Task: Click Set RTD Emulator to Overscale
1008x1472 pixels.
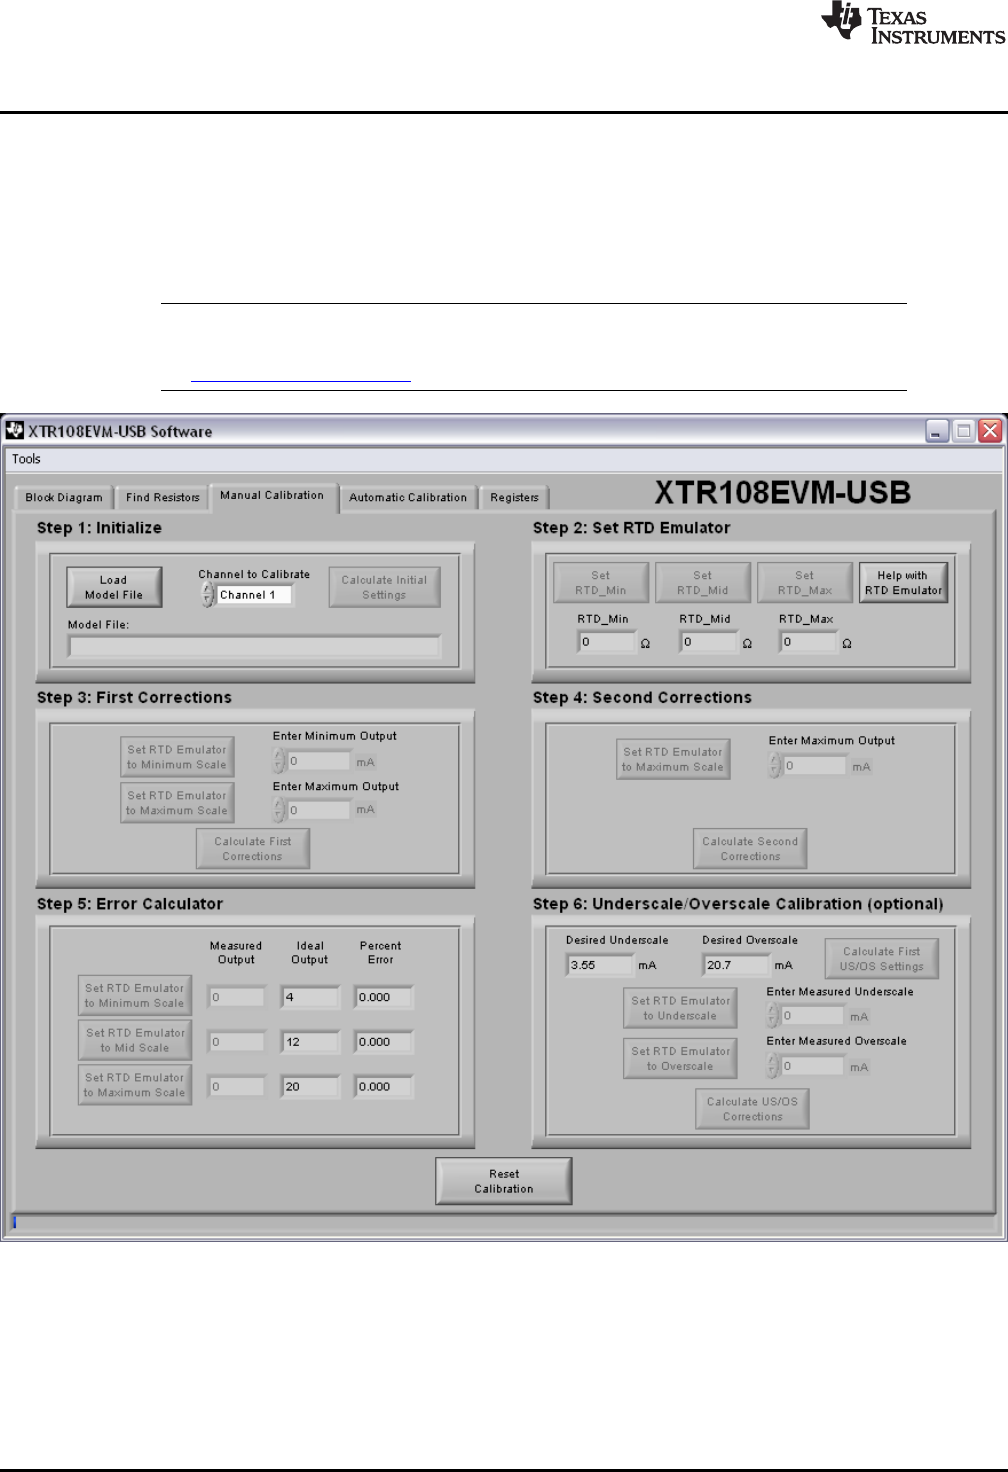Action: pyautogui.click(x=680, y=1059)
